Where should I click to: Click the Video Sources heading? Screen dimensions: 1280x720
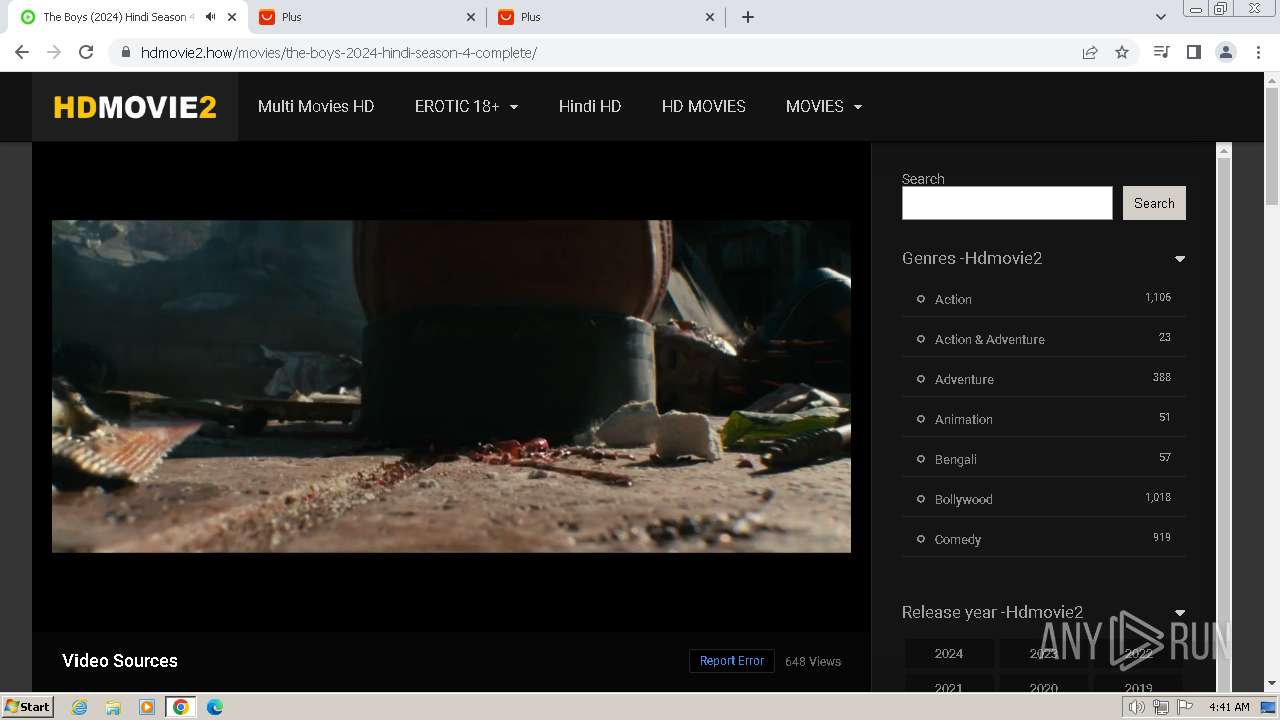(120, 661)
